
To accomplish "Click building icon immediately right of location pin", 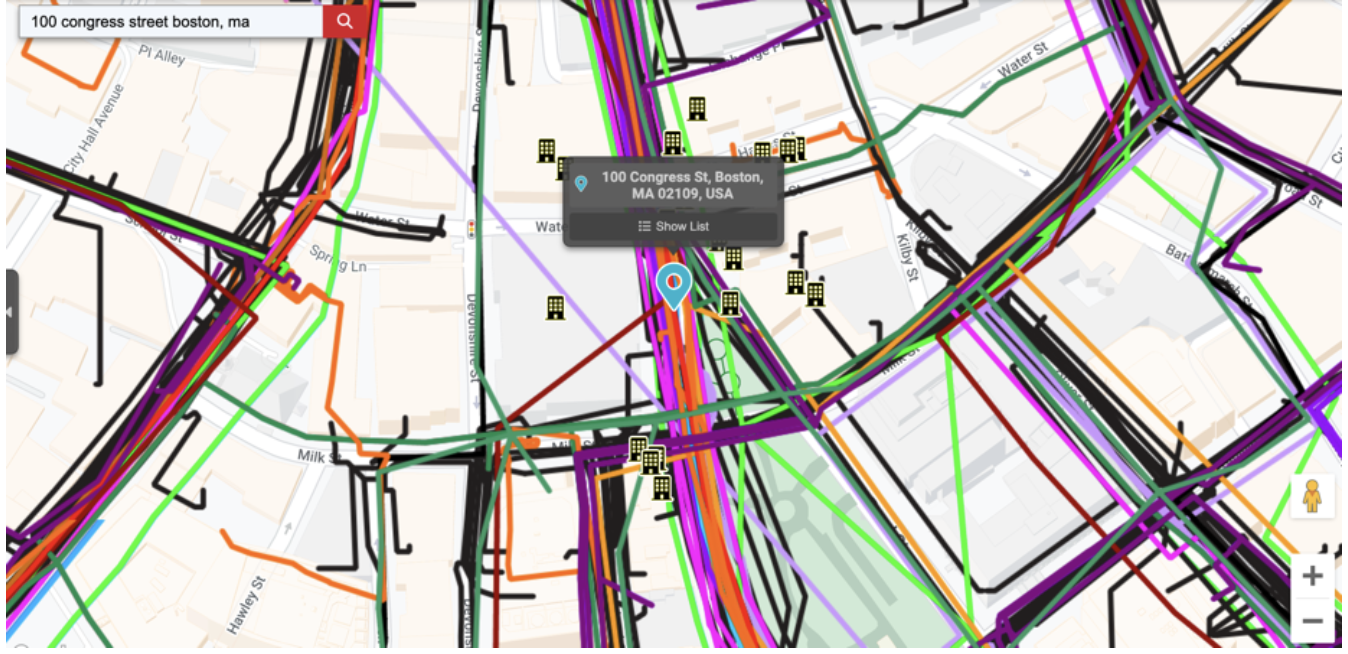I will point(730,303).
